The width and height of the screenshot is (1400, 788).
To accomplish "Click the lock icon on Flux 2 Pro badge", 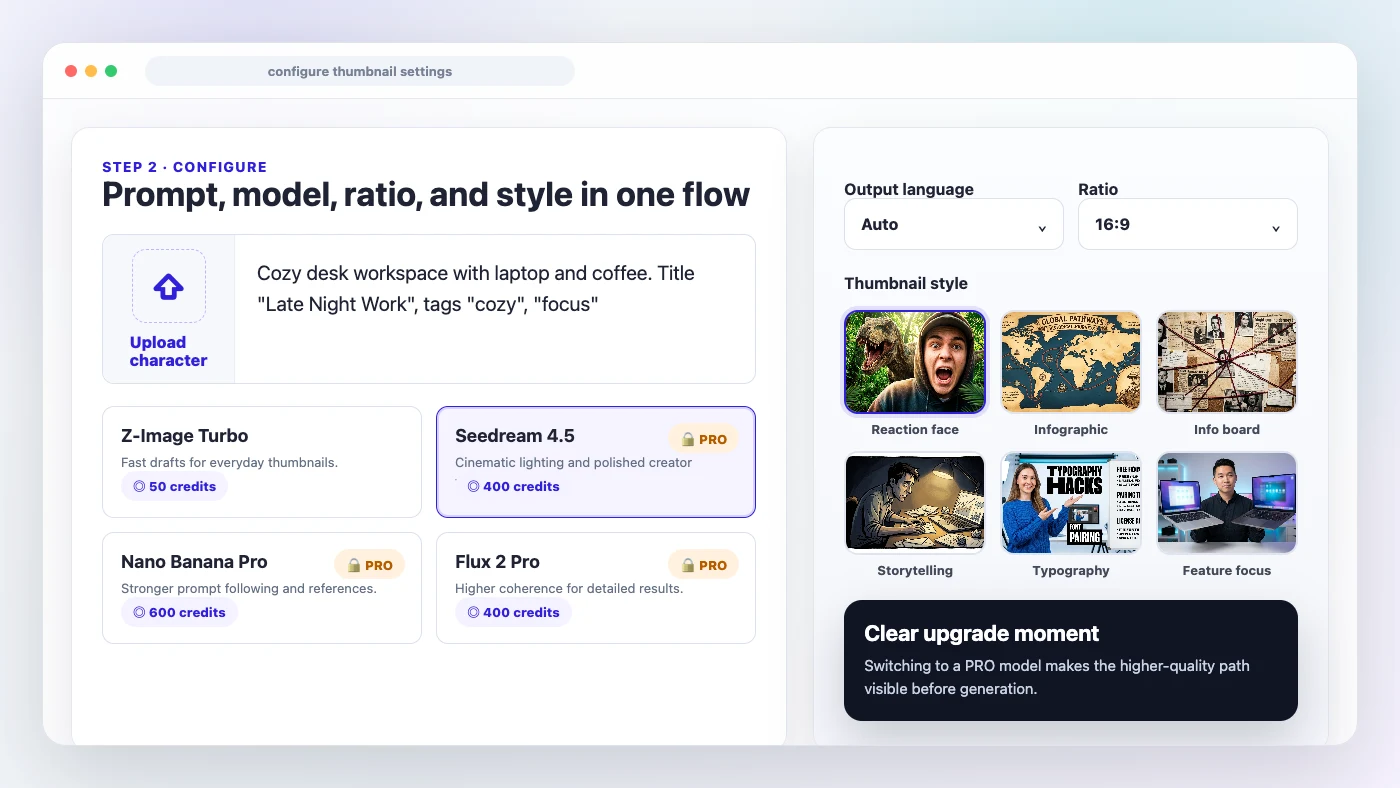I will click(x=688, y=565).
